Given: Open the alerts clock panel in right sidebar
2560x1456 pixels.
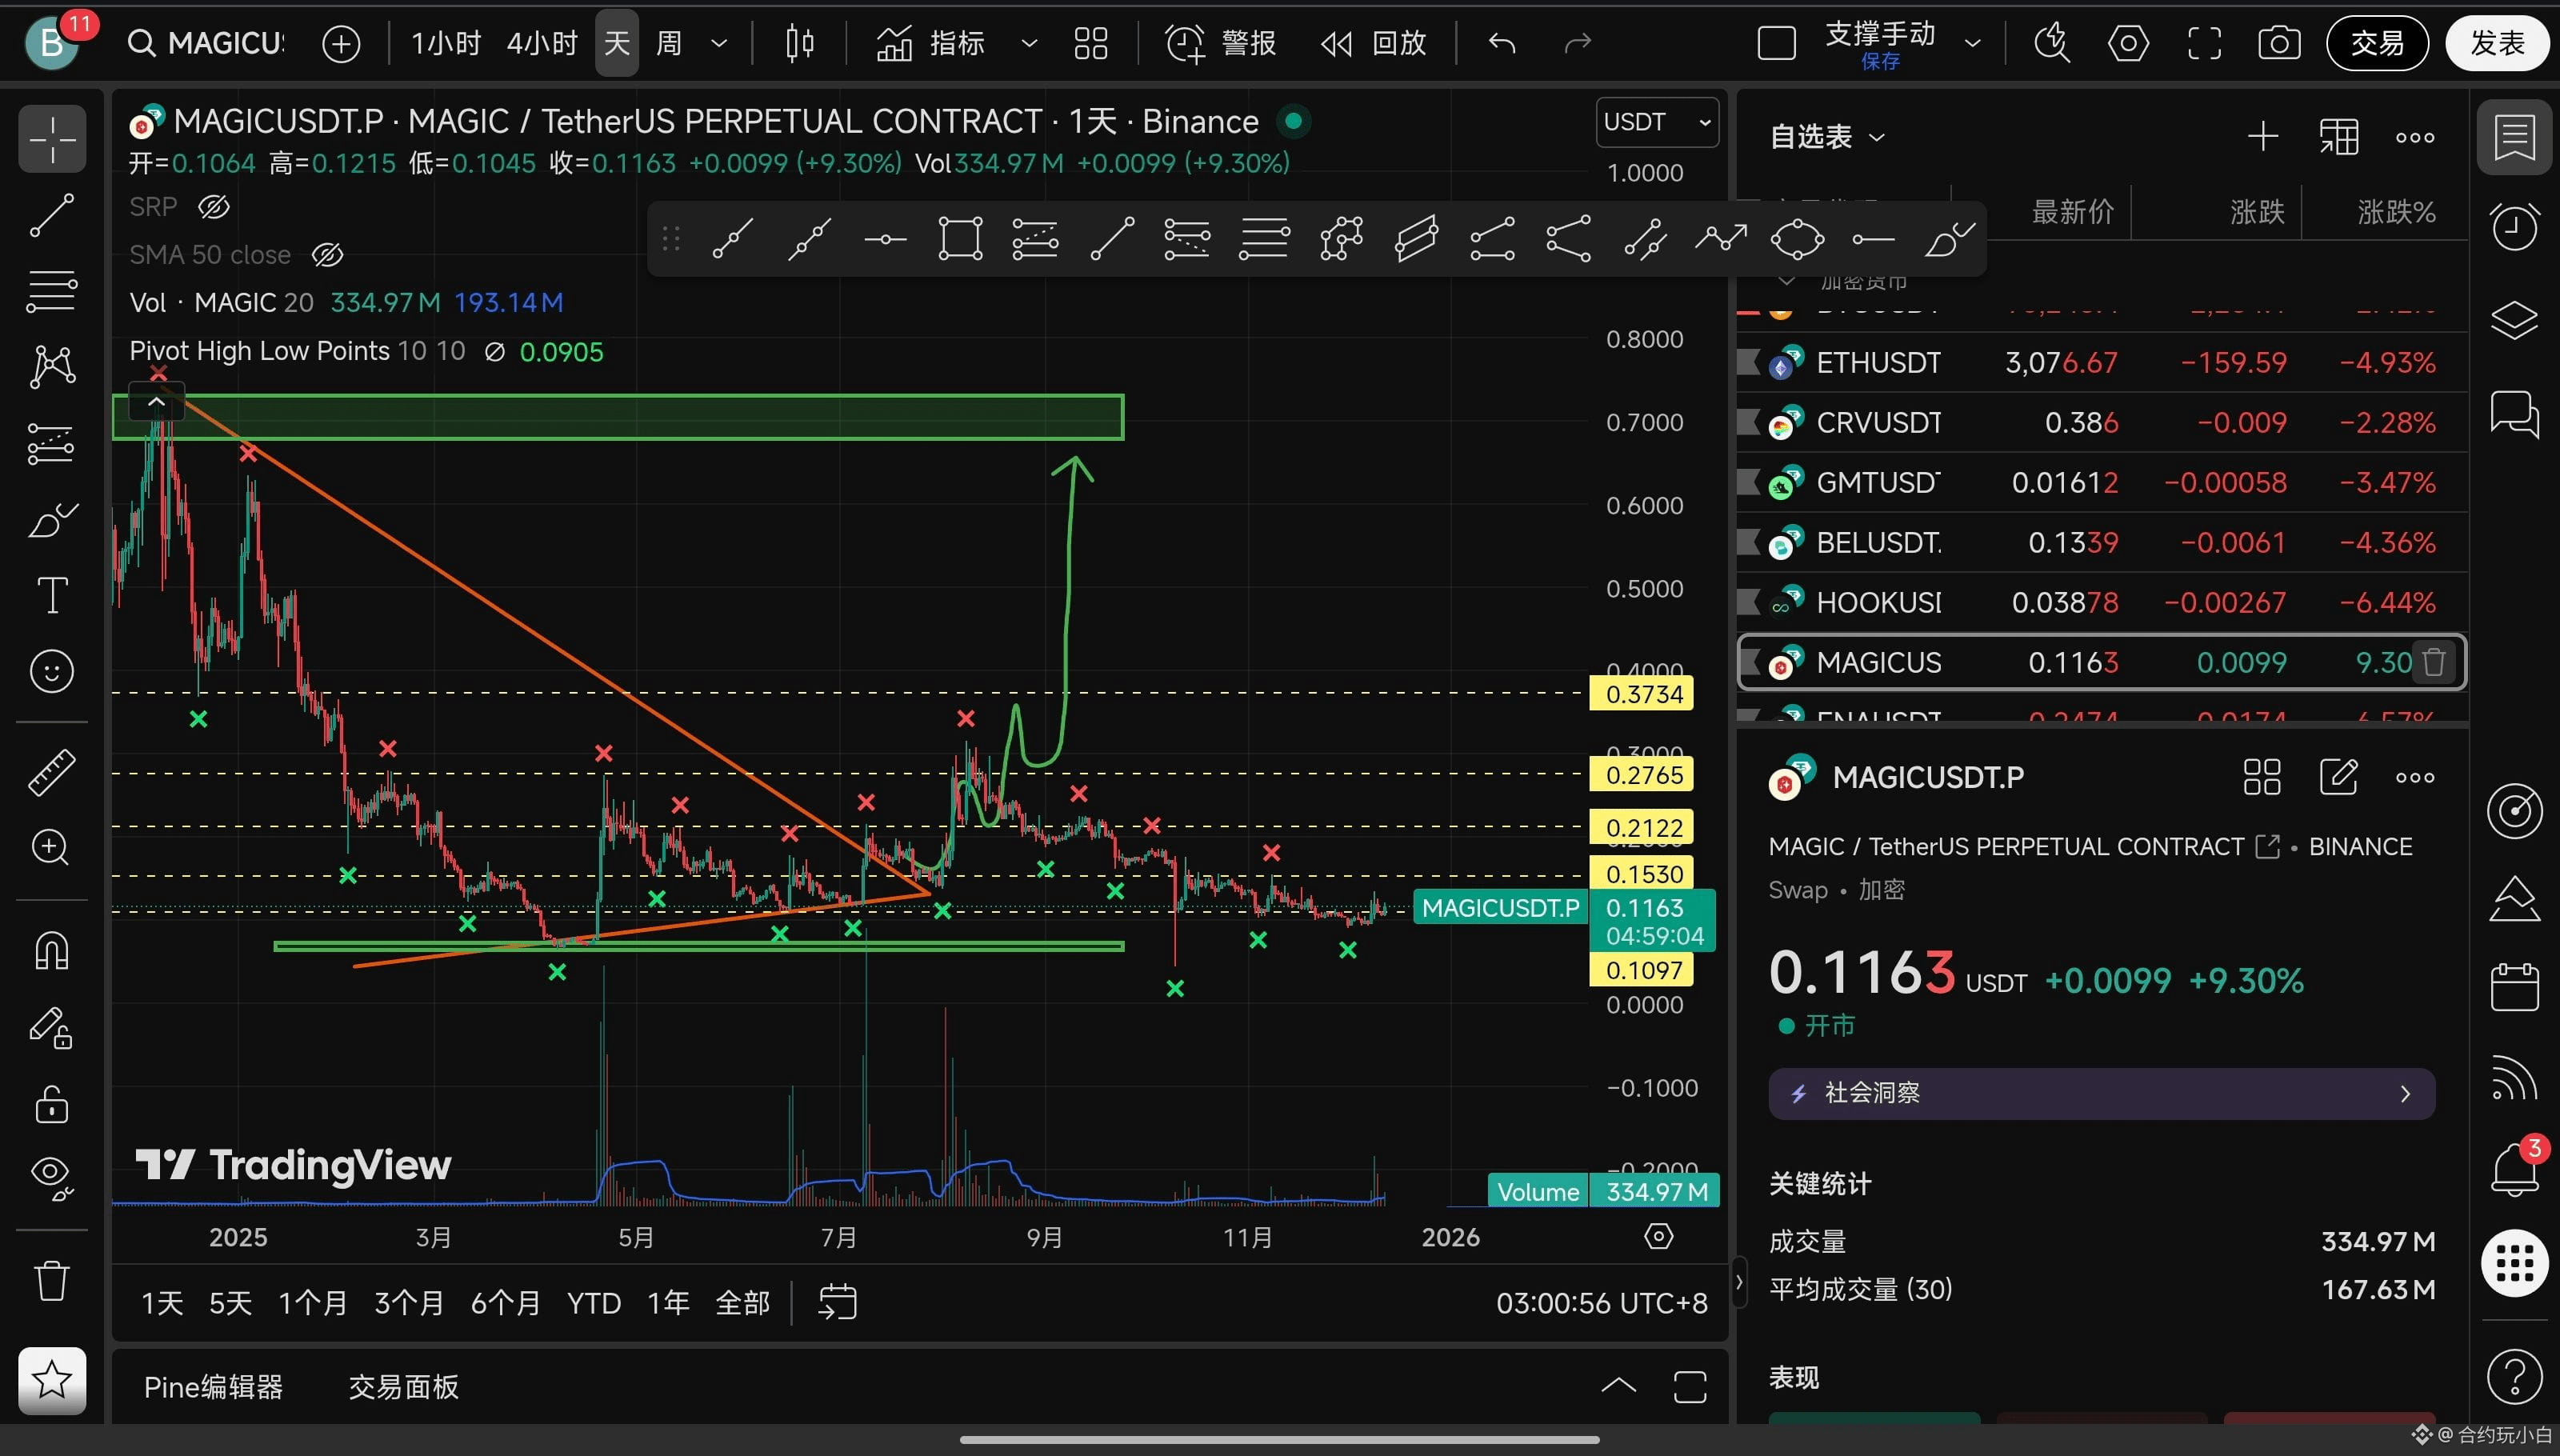Looking at the screenshot, I should click(2514, 227).
